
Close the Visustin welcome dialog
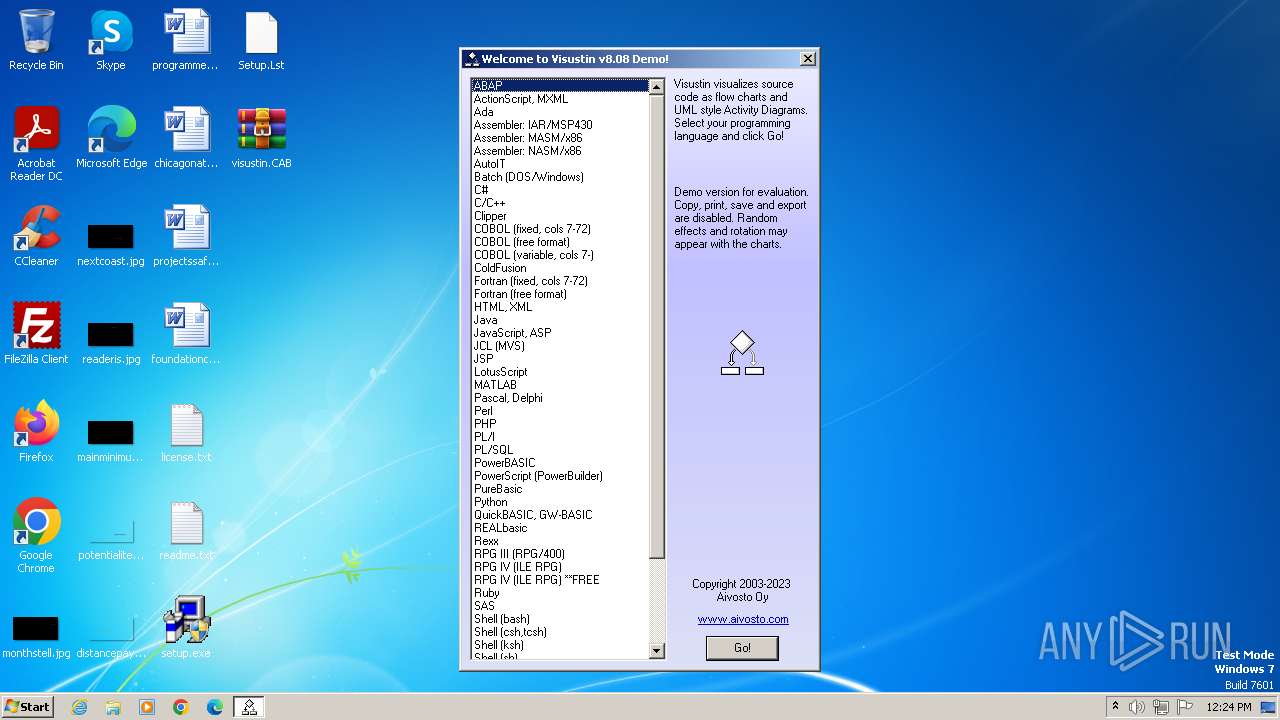(x=808, y=59)
